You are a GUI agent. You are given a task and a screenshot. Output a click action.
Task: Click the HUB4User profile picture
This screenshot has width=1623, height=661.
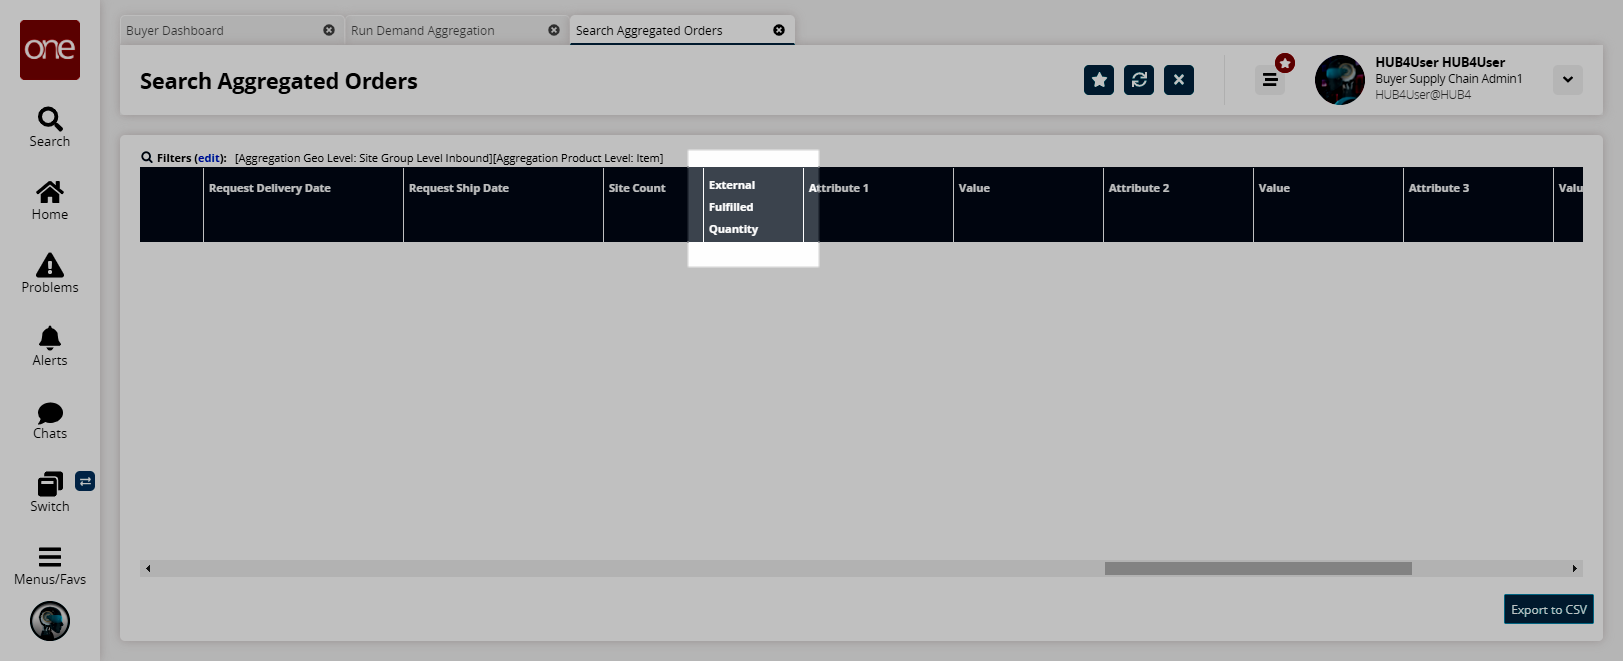1340,80
